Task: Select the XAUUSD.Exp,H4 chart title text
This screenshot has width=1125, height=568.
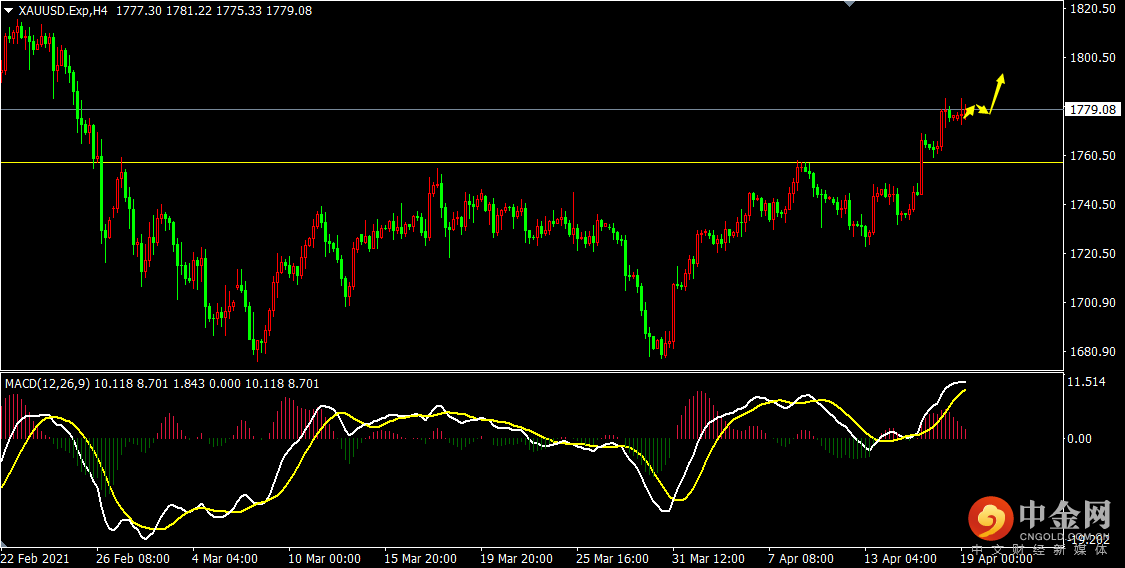Action: [x=62, y=11]
